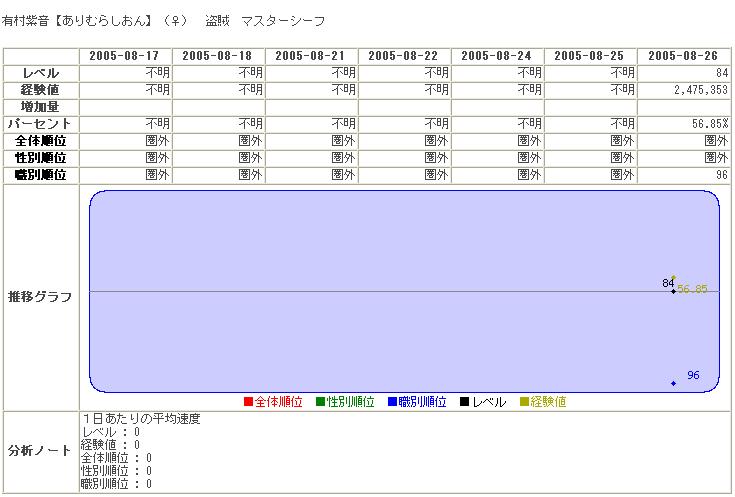The width and height of the screenshot is (735, 497).
Task: Click job rank value 96 in table
Action: (722, 175)
